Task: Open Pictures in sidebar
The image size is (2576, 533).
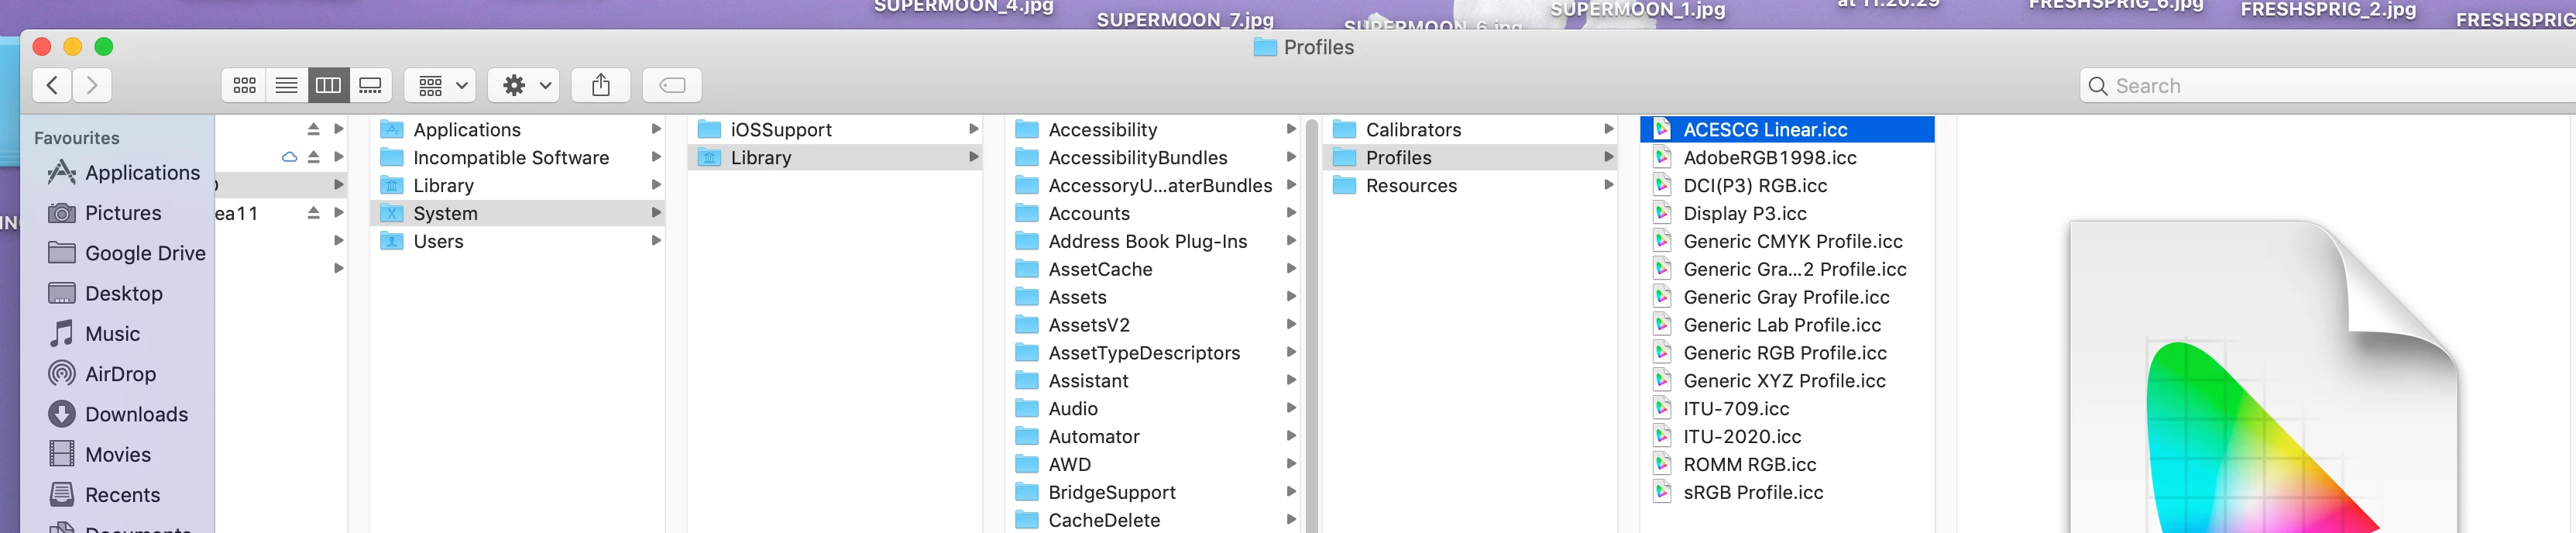Action: coord(104,213)
